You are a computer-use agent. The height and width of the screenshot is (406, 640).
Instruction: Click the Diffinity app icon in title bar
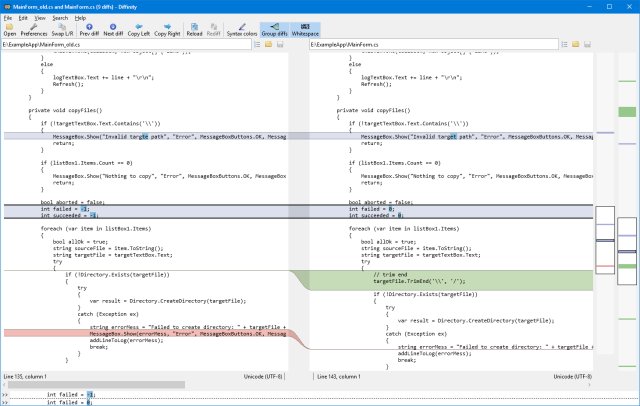pos(7,7)
